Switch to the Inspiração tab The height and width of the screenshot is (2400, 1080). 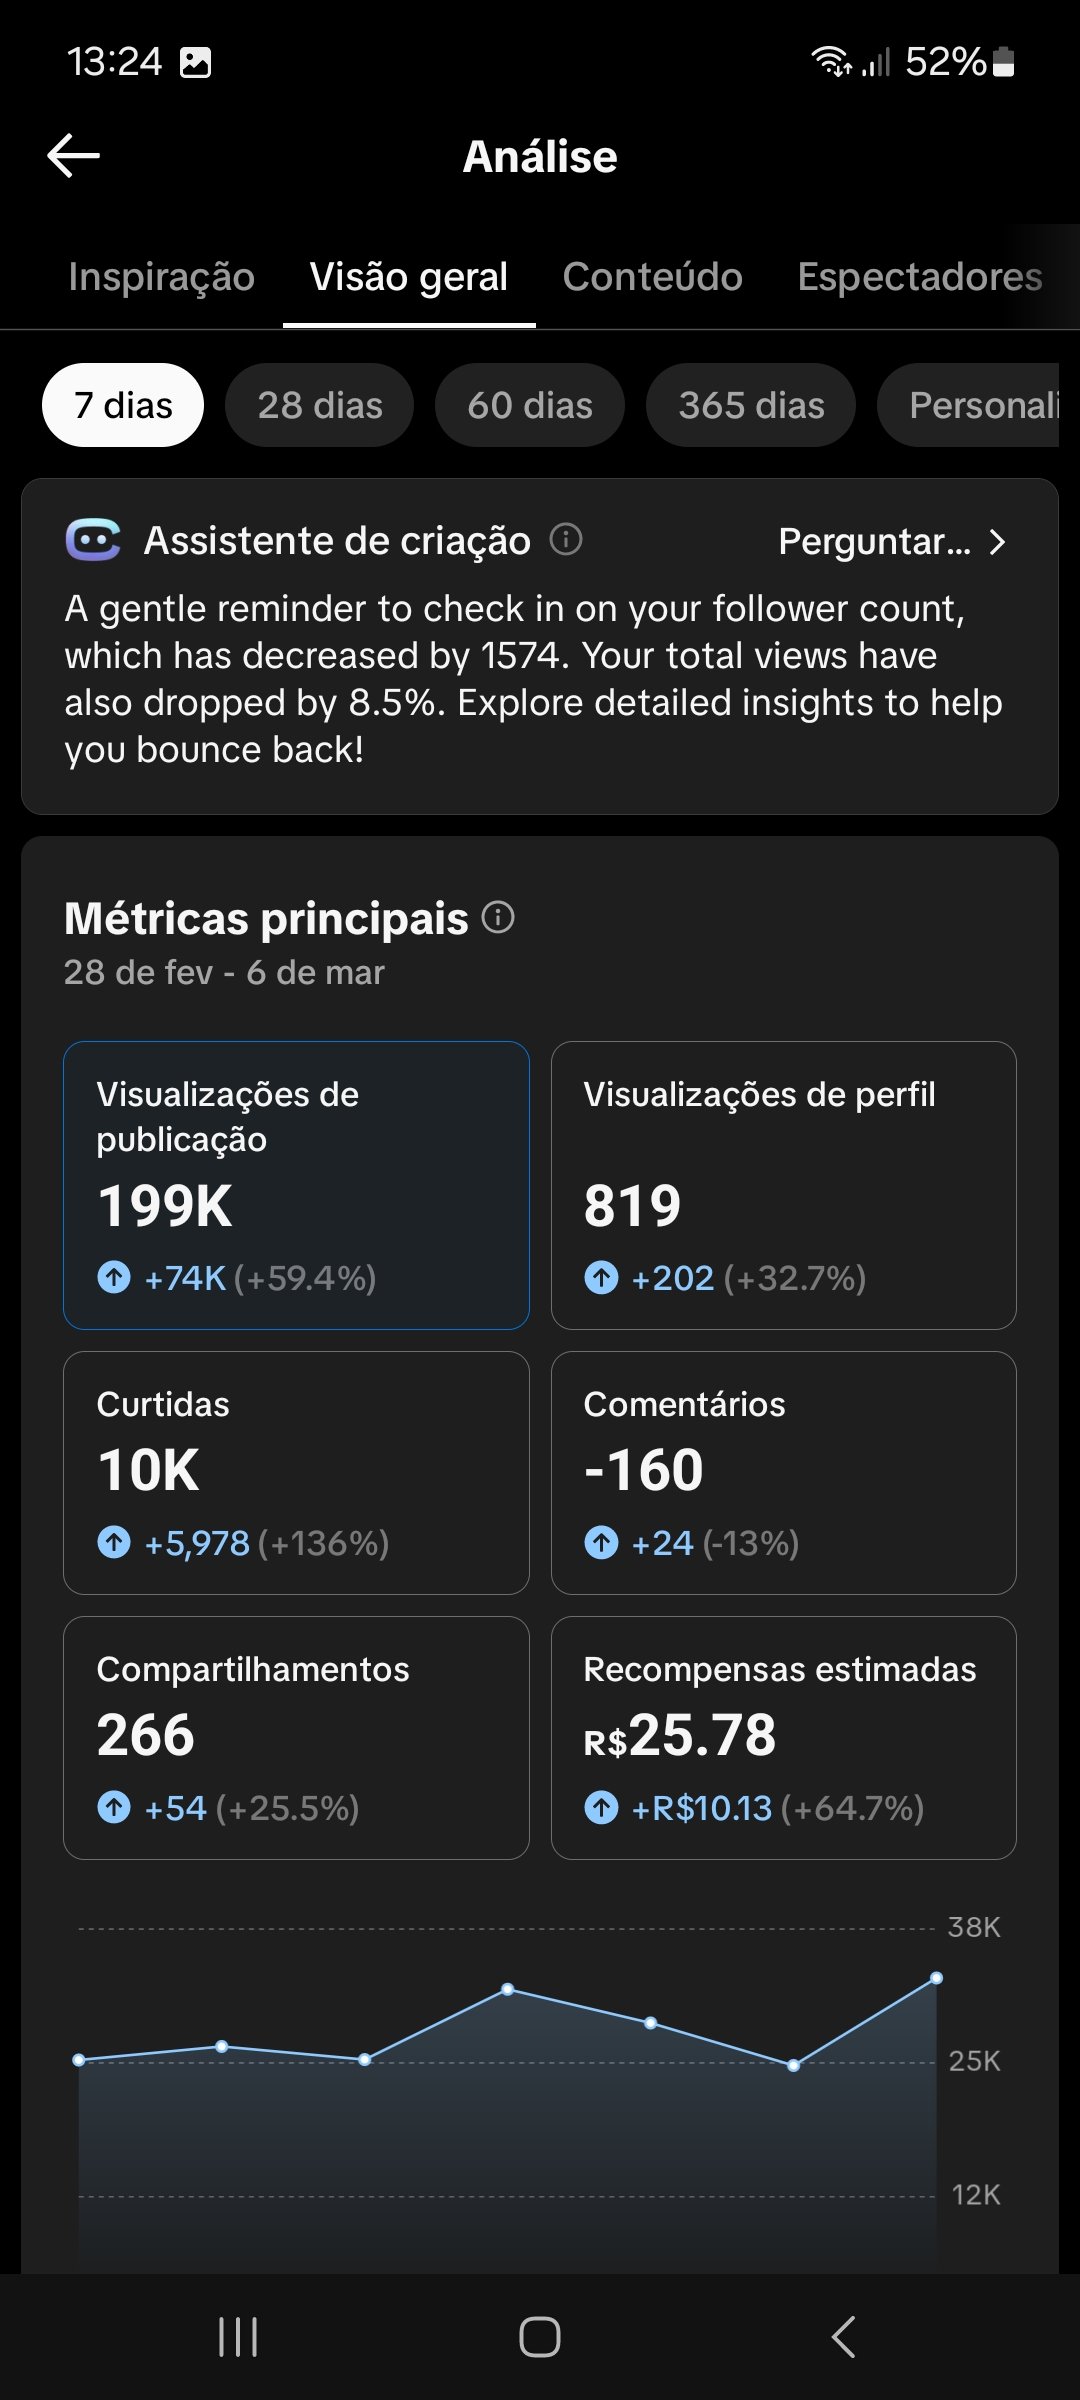point(161,277)
